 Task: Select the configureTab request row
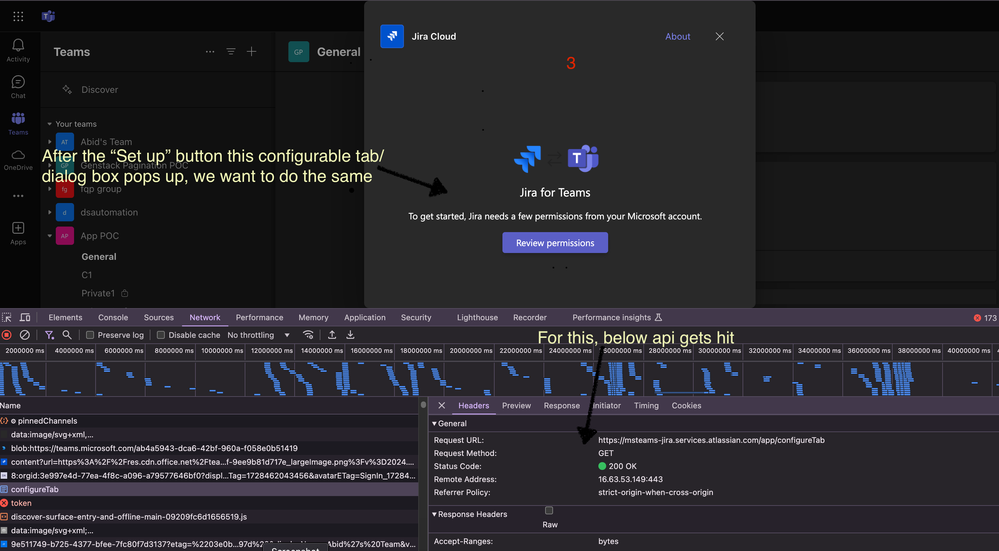coord(209,489)
